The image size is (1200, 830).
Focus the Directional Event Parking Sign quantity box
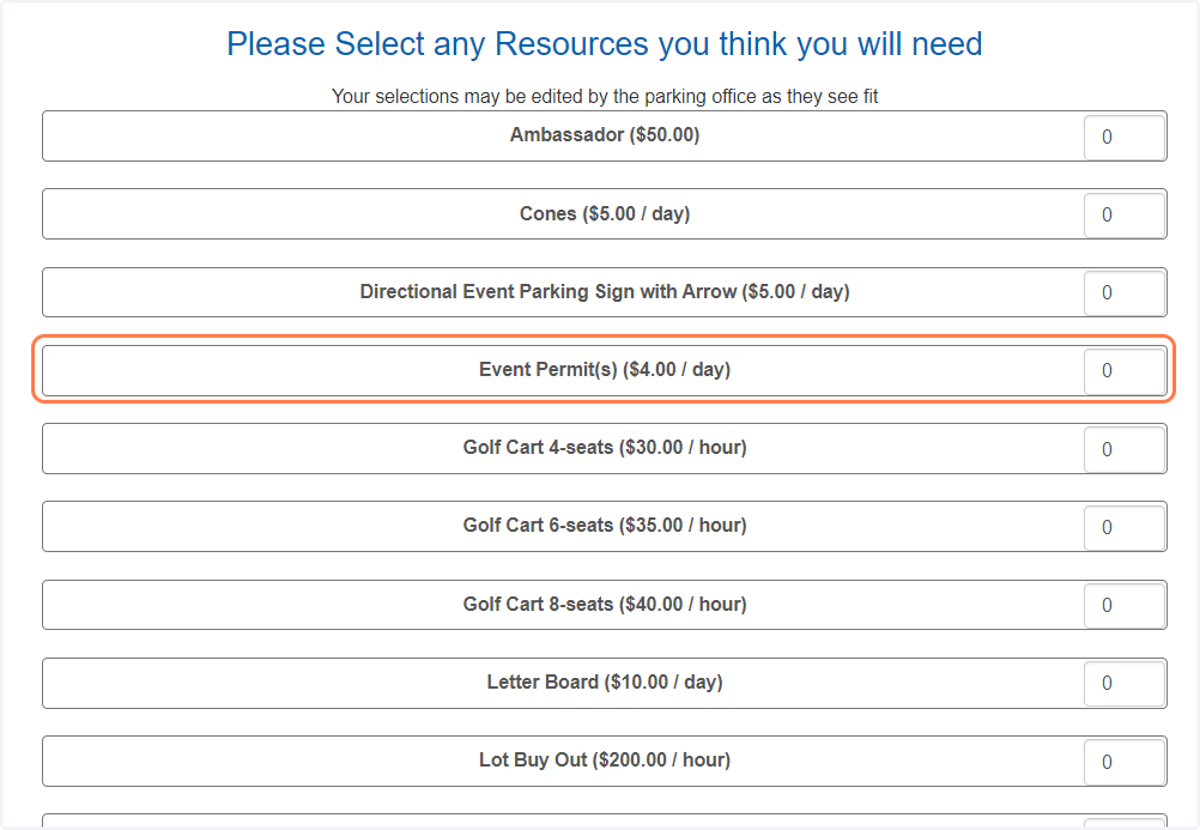pos(1125,293)
